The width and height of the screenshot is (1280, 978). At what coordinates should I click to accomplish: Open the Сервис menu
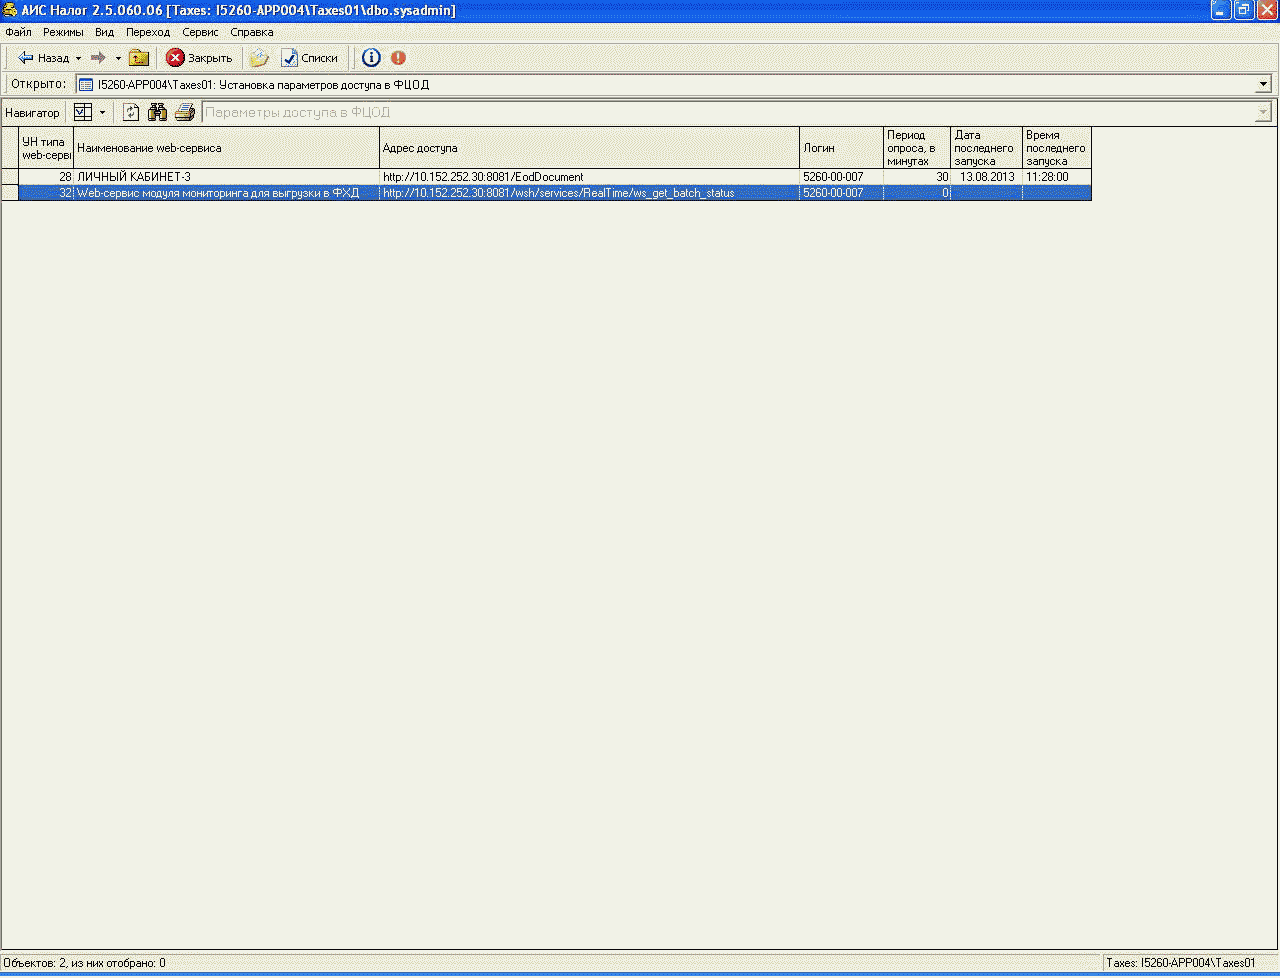[200, 32]
